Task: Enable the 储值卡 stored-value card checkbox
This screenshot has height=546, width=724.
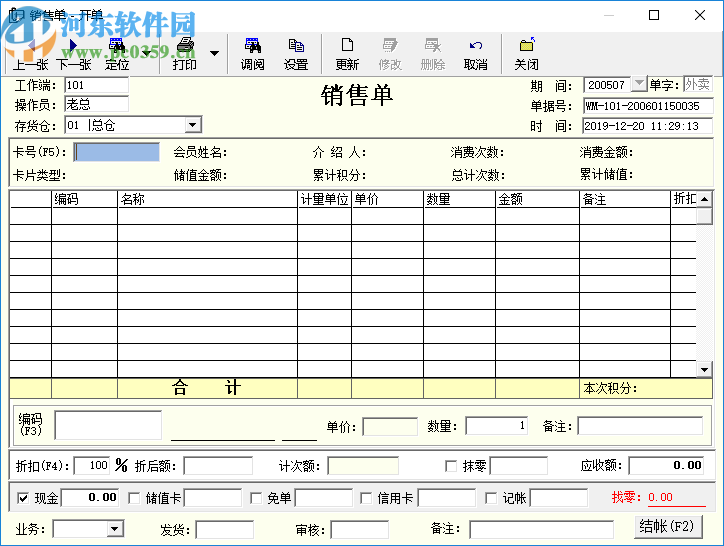Action: [x=134, y=498]
